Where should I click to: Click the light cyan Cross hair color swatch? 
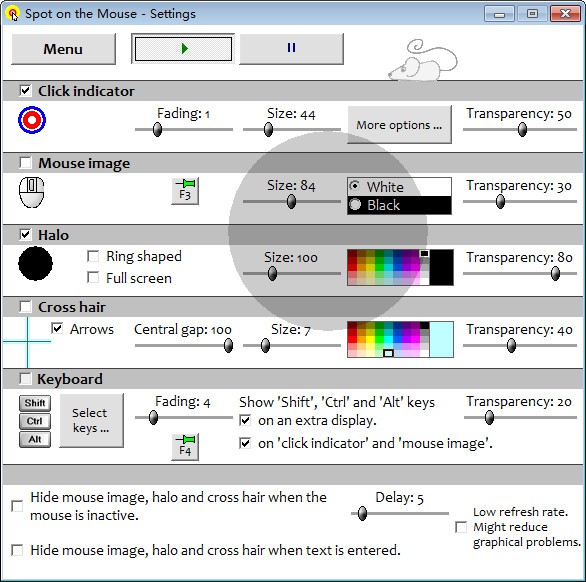click(441, 339)
